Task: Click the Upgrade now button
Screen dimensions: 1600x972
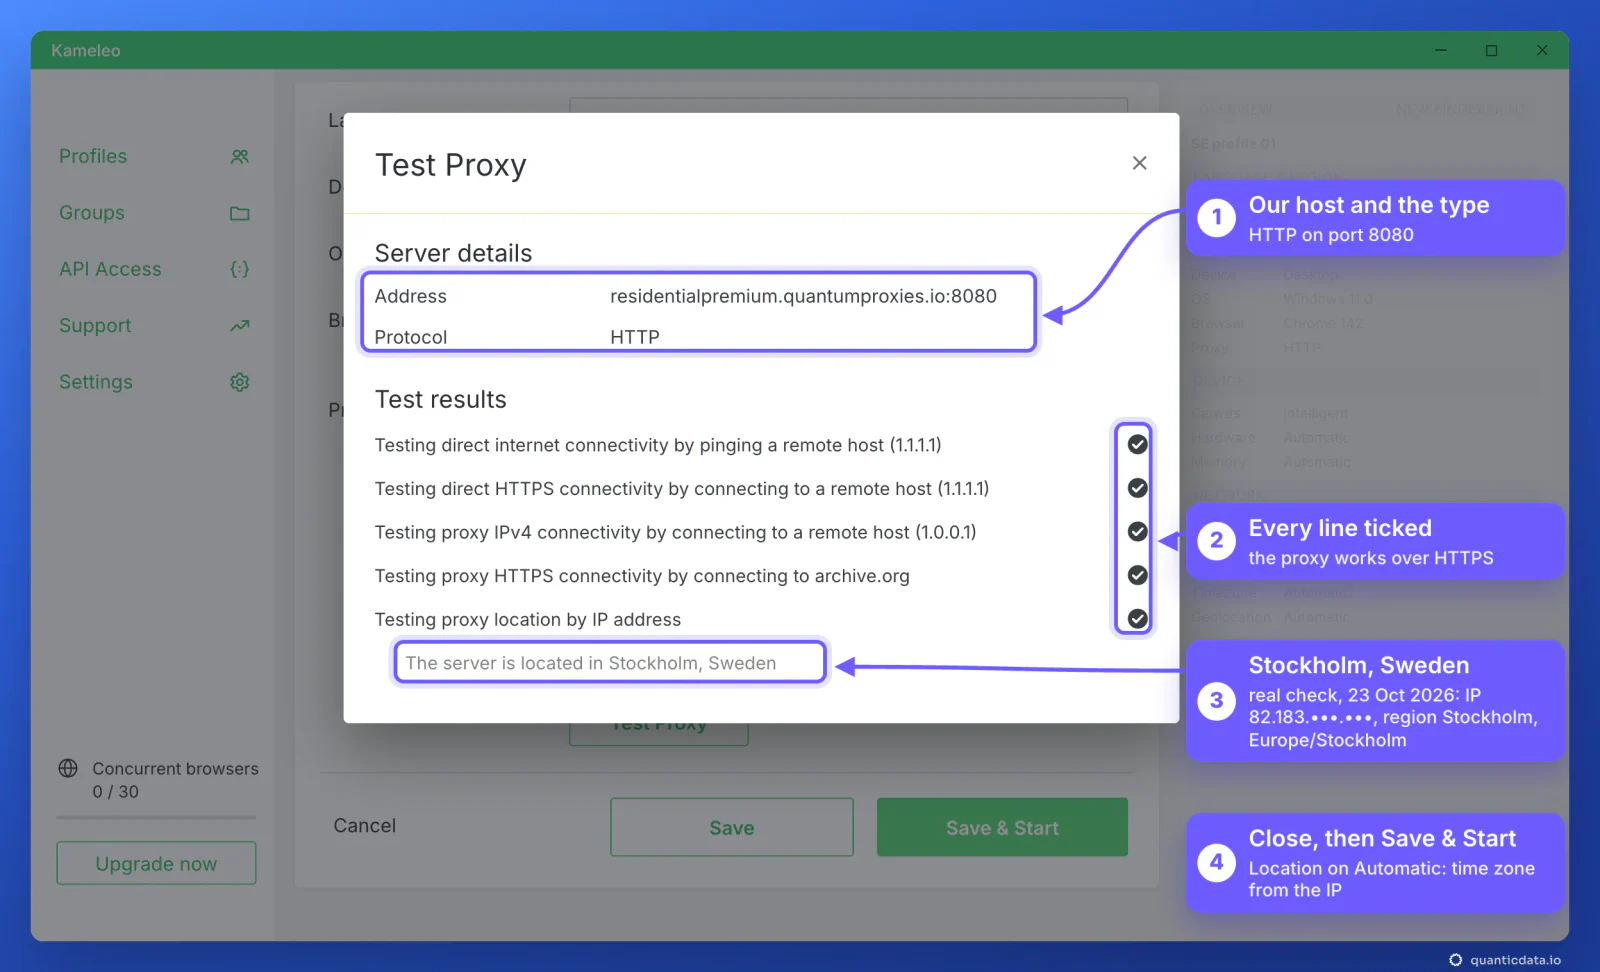Action: [x=156, y=863]
